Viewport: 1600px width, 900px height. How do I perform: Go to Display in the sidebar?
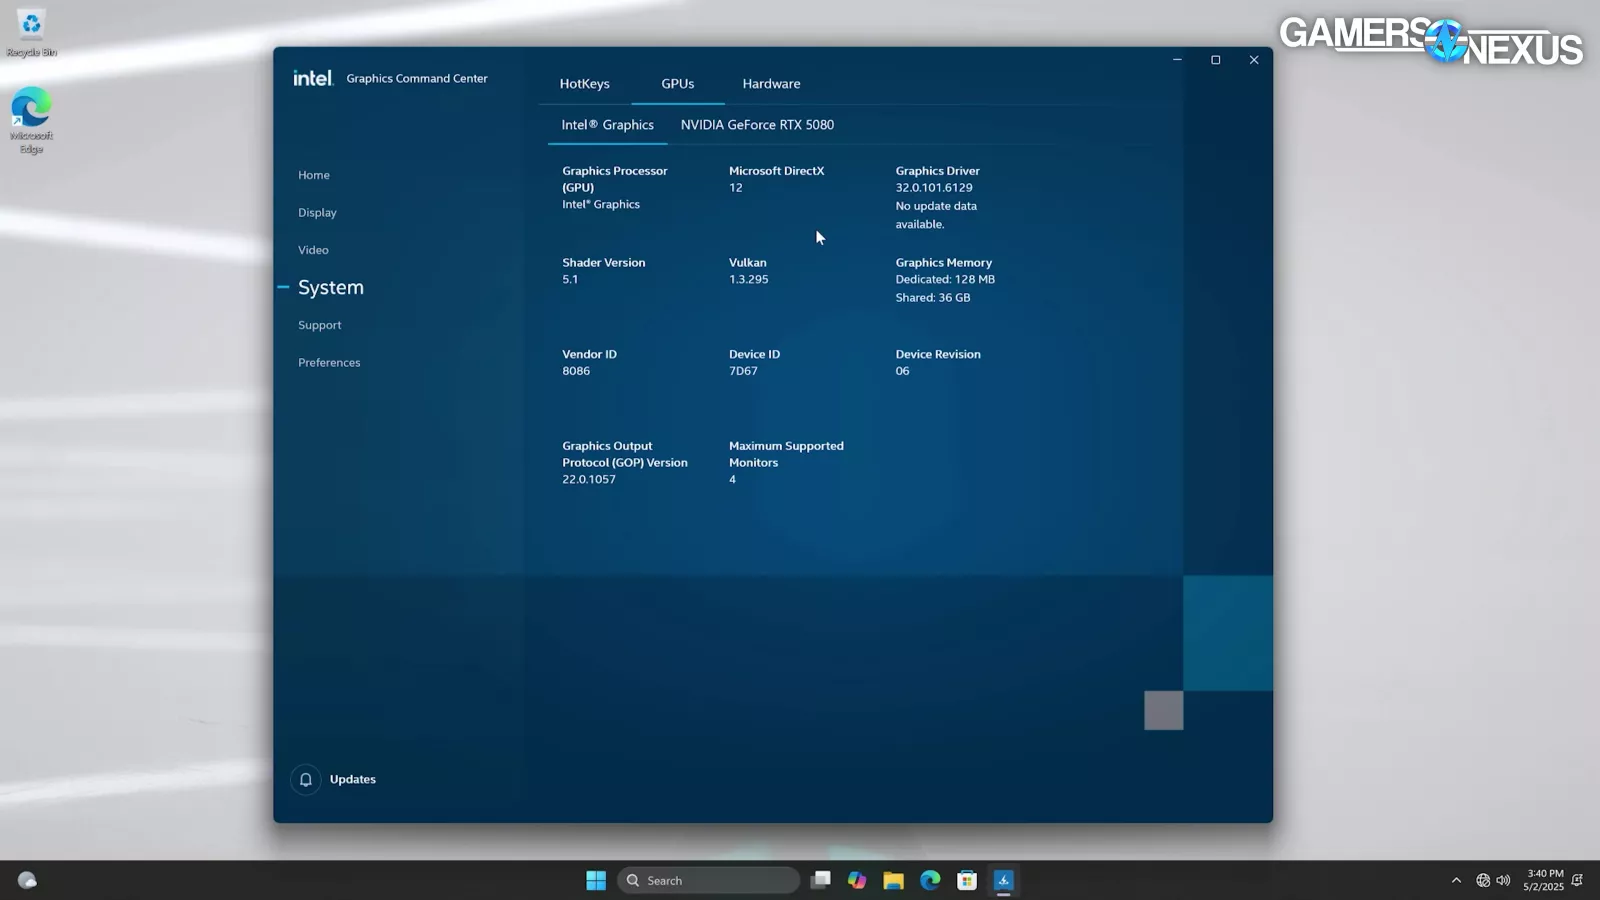pyautogui.click(x=317, y=213)
